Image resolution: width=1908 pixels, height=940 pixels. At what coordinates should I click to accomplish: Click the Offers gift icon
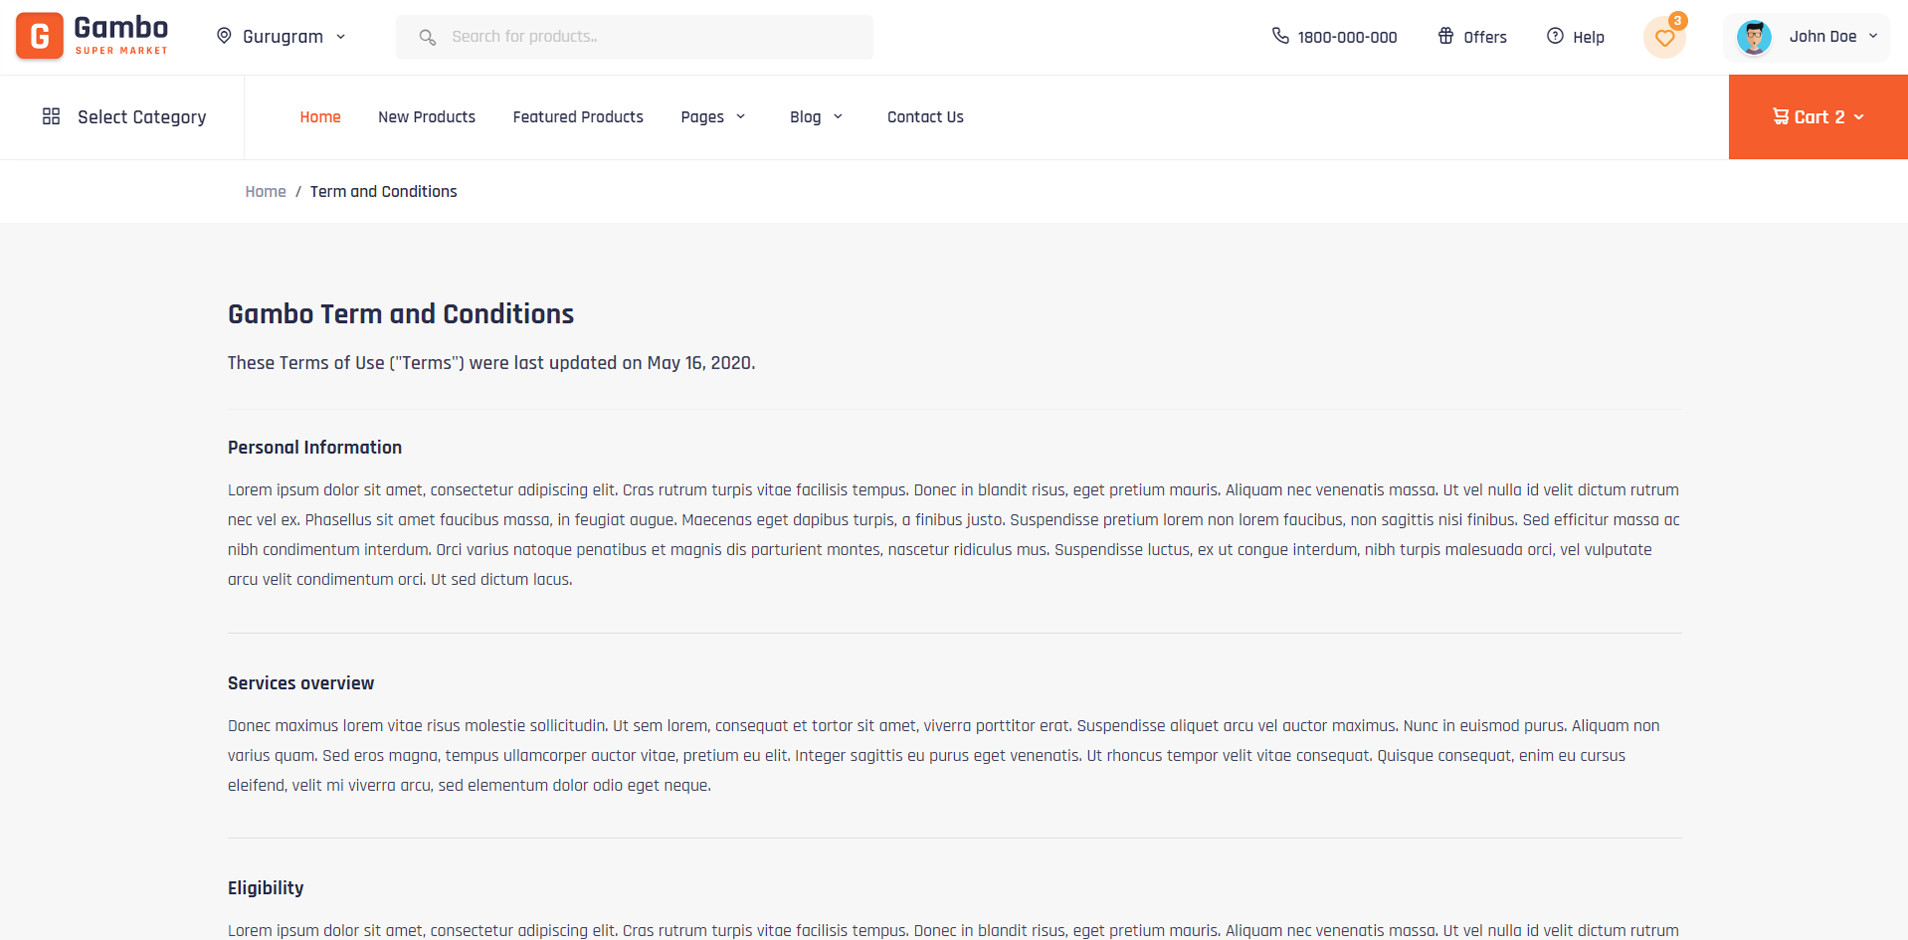(x=1446, y=36)
